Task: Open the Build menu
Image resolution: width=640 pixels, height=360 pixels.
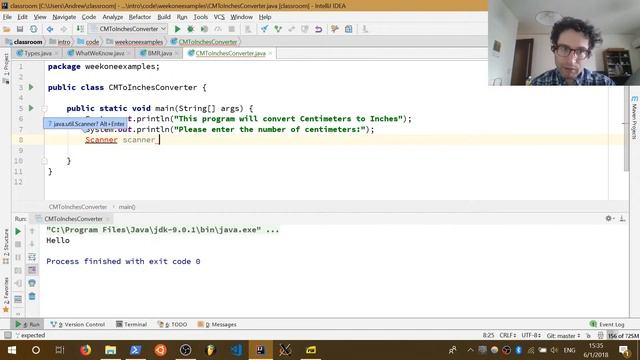Action: tap(164, 17)
